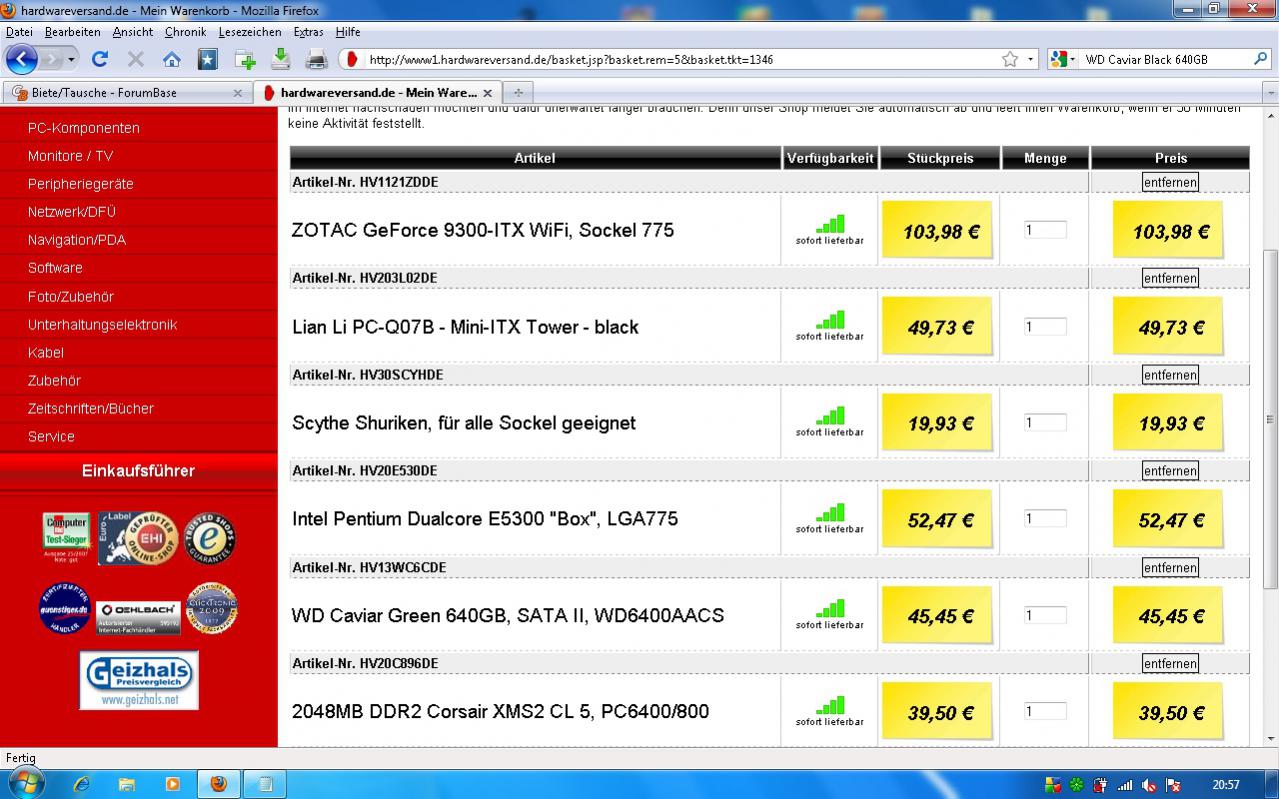Open the Datei menu
The height and width of the screenshot is (799, 1279).
19,32
